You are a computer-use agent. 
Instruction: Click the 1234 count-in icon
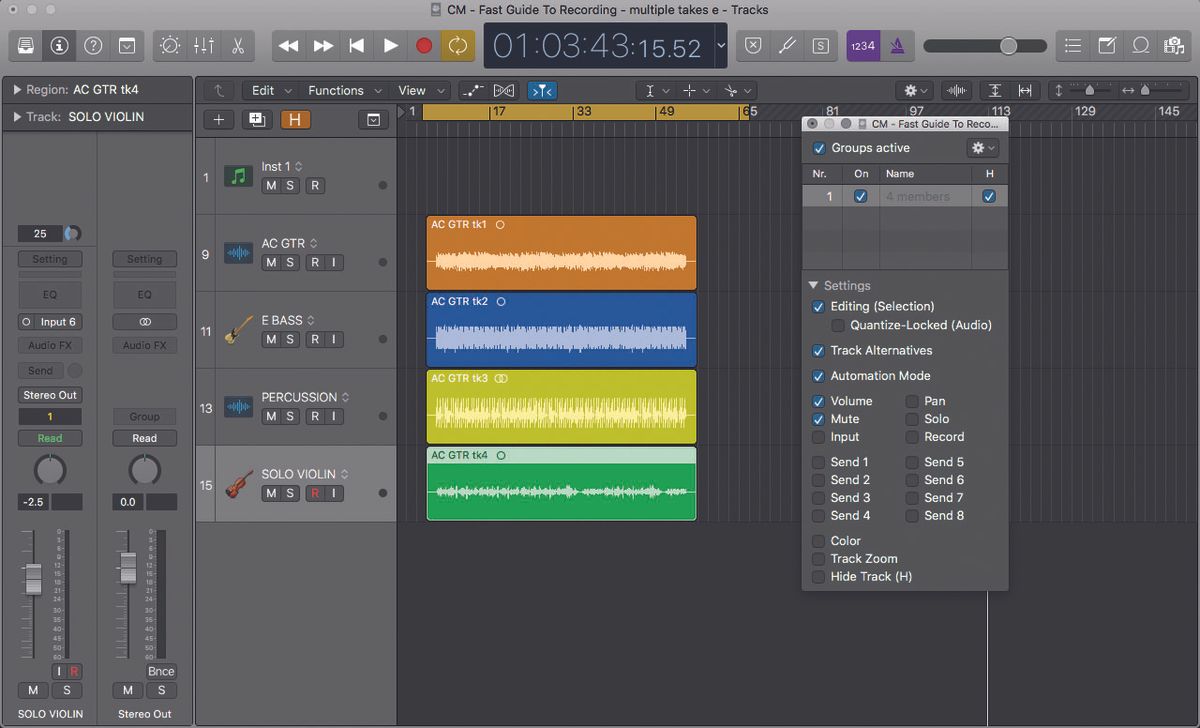[x=862, y=45]
